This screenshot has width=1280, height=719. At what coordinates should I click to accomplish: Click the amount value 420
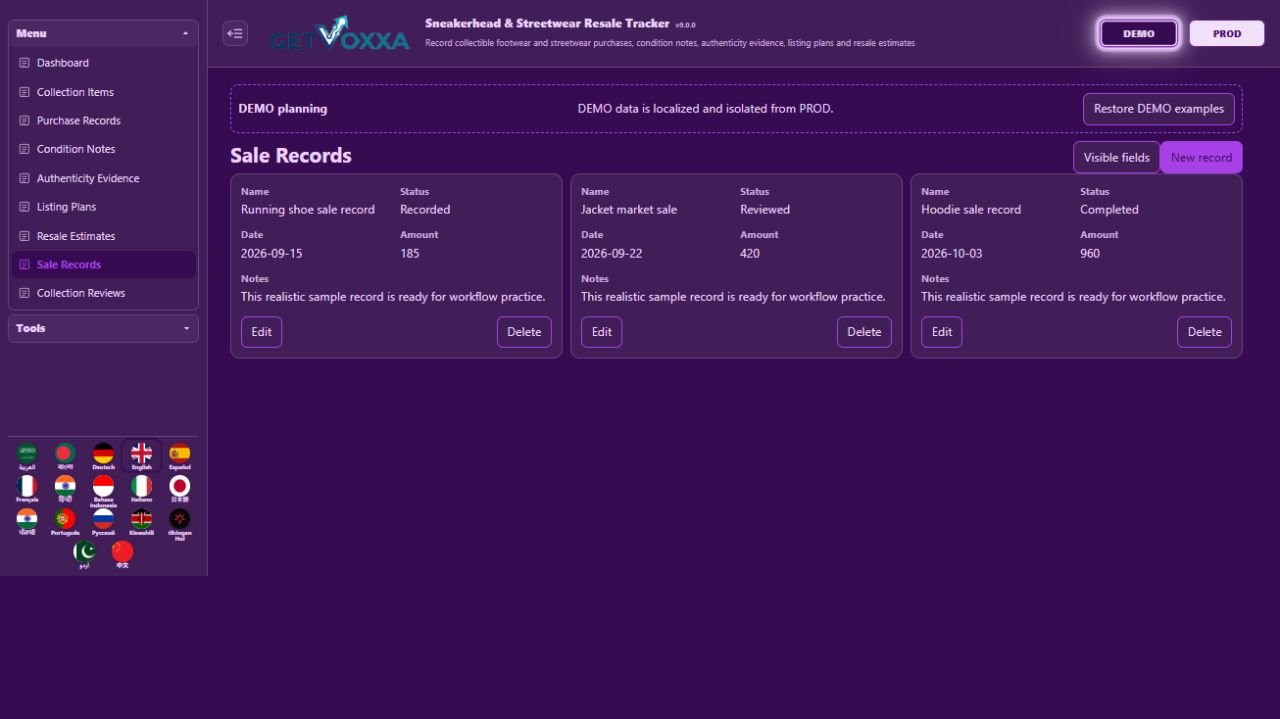click(750, 254)
